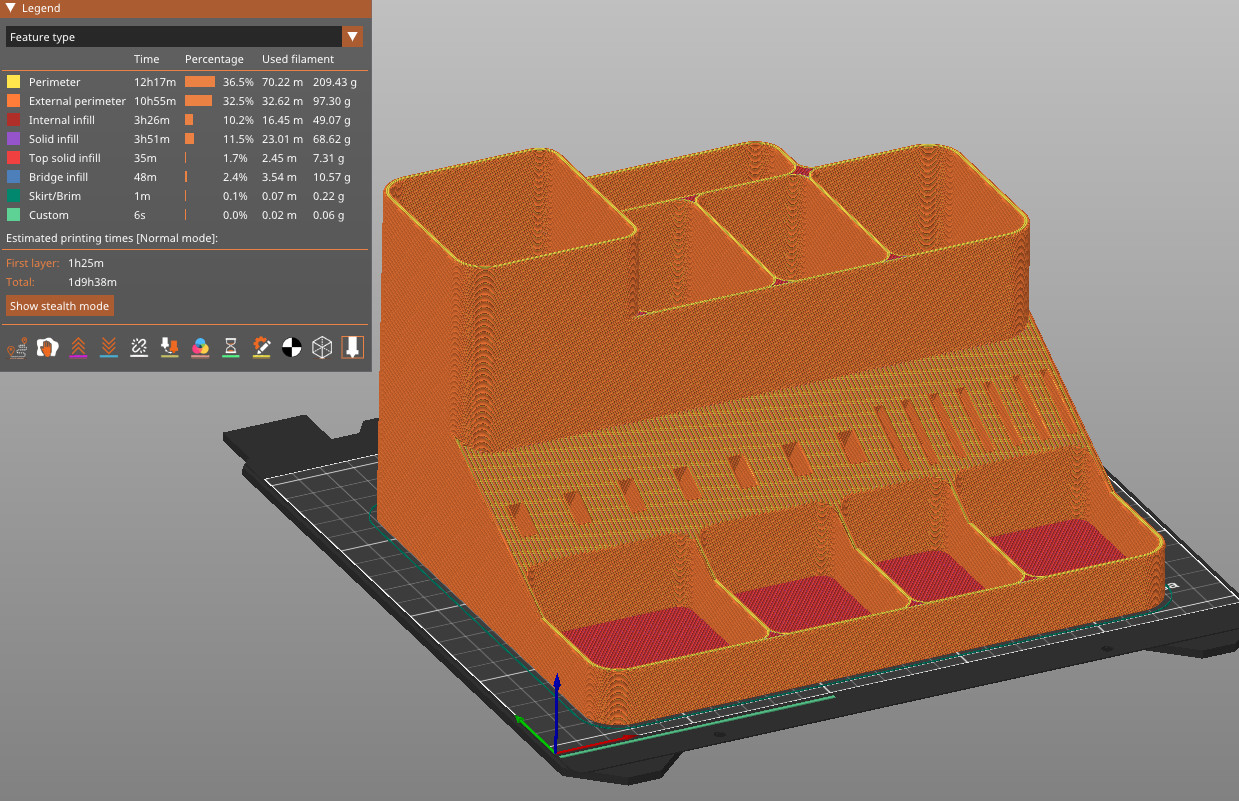1239x801 pixels.
Task: Toggle pause print hourglass markers
Action: (x=230, y=347)
